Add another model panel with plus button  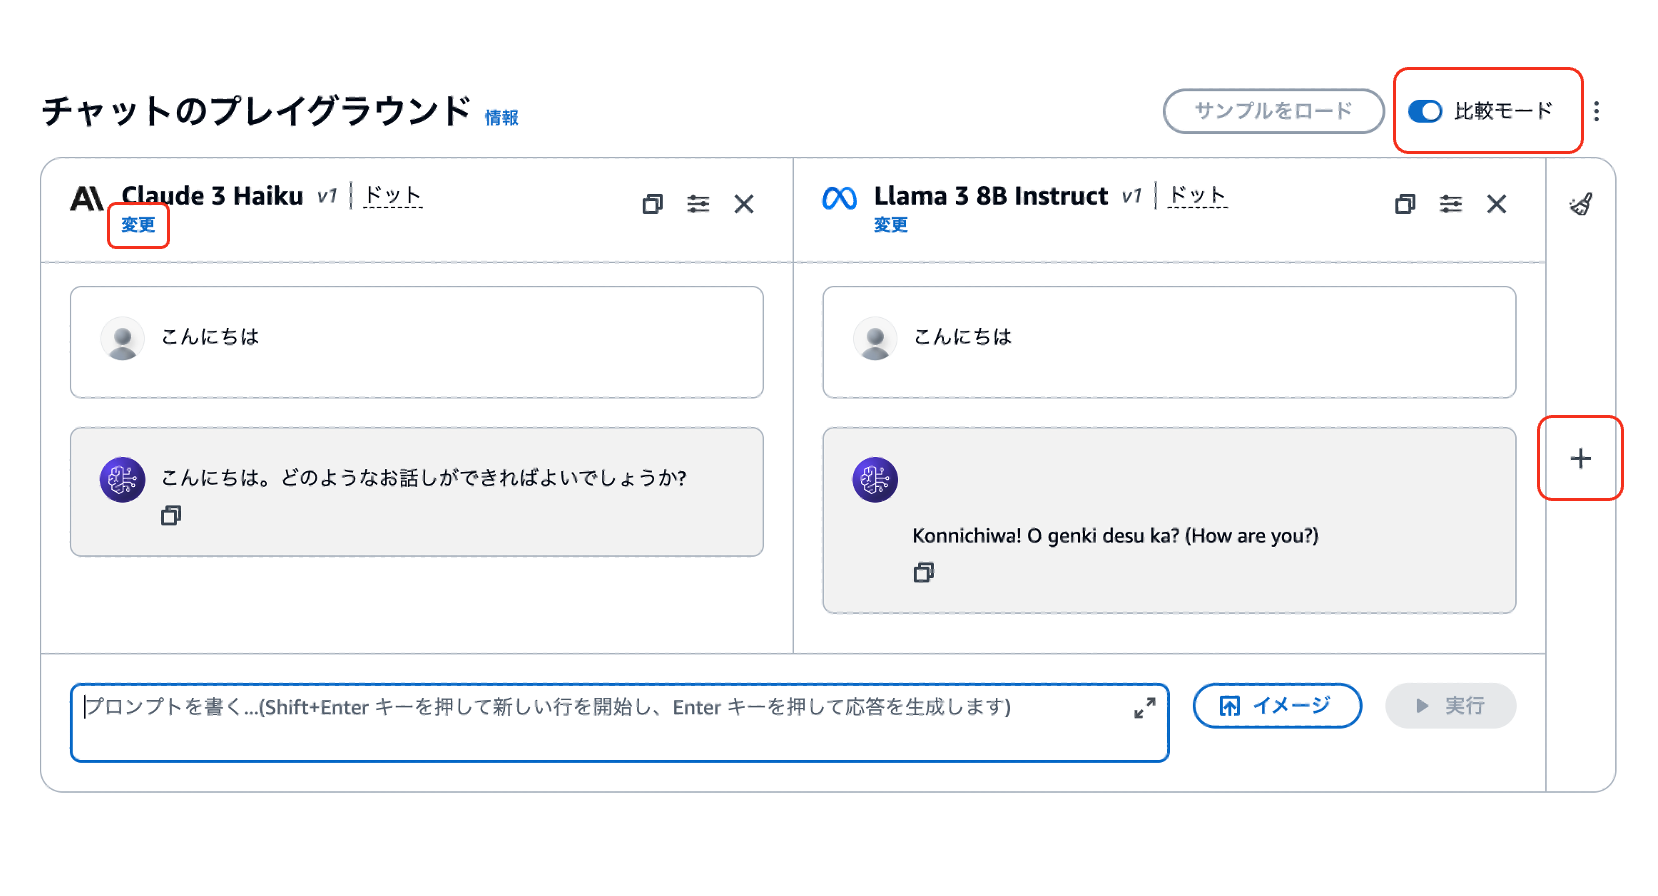tap(1581, 459)
